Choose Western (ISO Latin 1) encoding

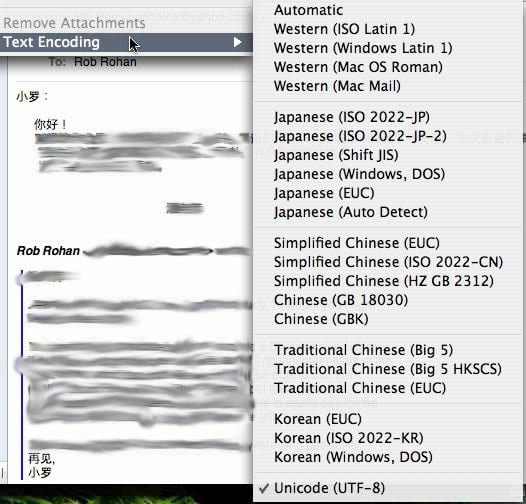click(x=389, y=29)
